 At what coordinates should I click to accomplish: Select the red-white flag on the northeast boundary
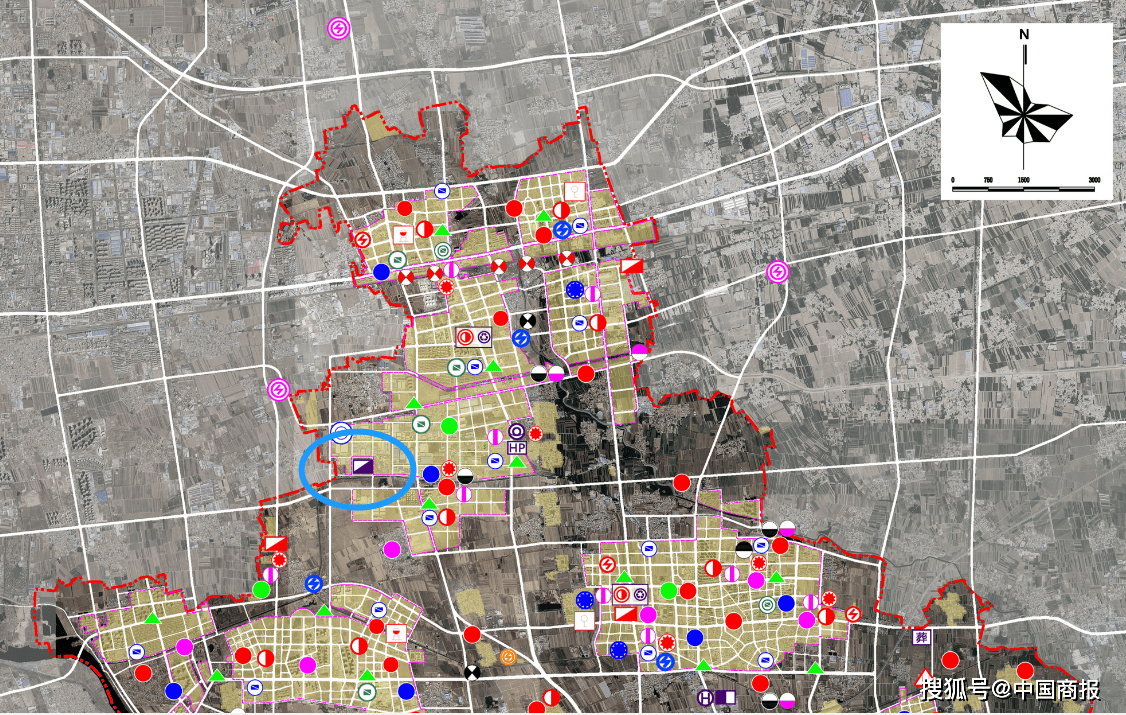632,266
